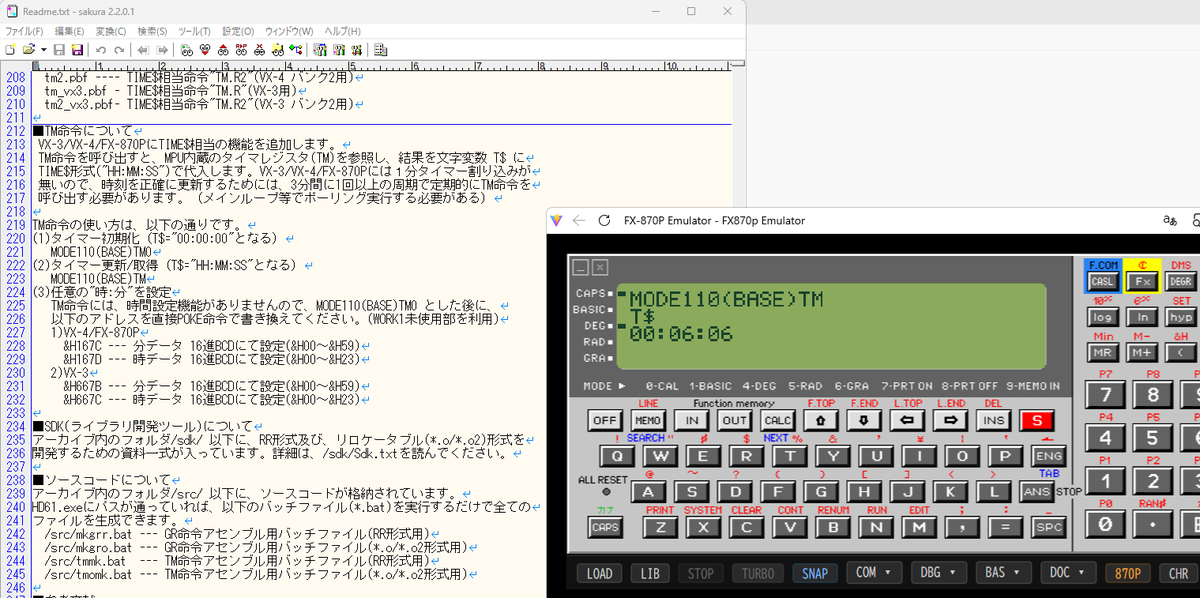Viewport: 1200px width, 598px height.
Task: Open the DOC dropdown in emulator bar
Action: tap(1067, 573)
